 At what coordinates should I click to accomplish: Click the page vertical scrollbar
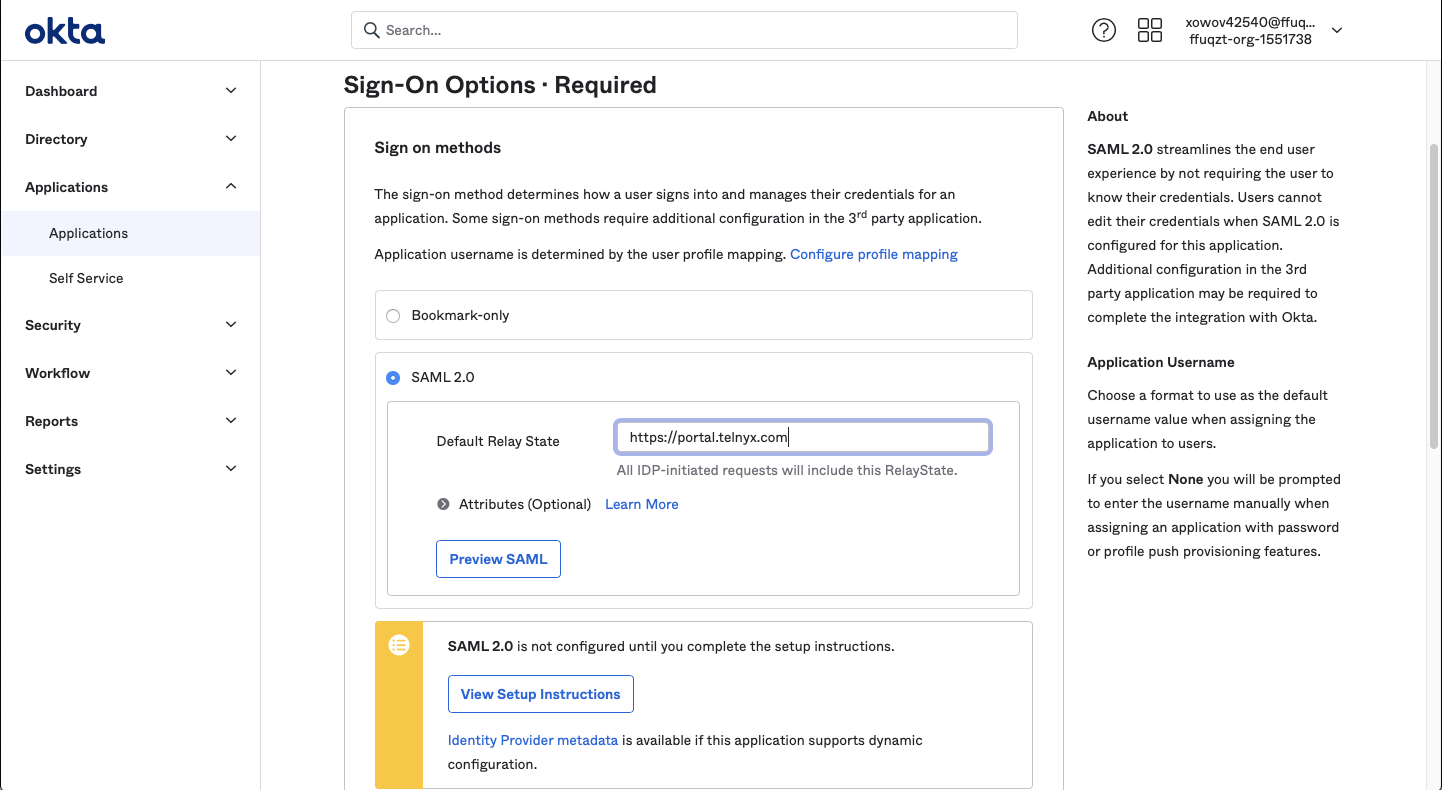1434,295
